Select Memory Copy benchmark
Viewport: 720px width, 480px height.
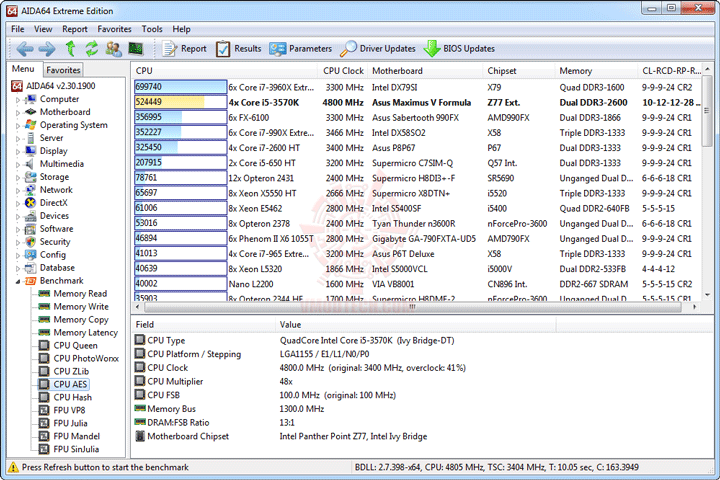coord(81,319)
